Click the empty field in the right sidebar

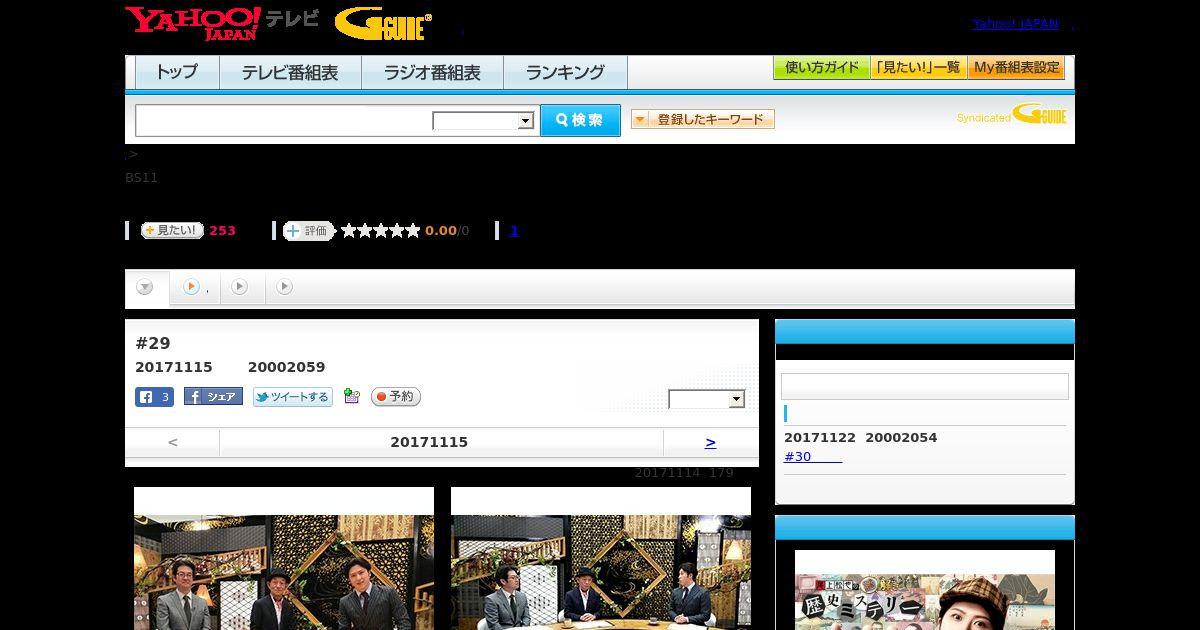(925, 386)
